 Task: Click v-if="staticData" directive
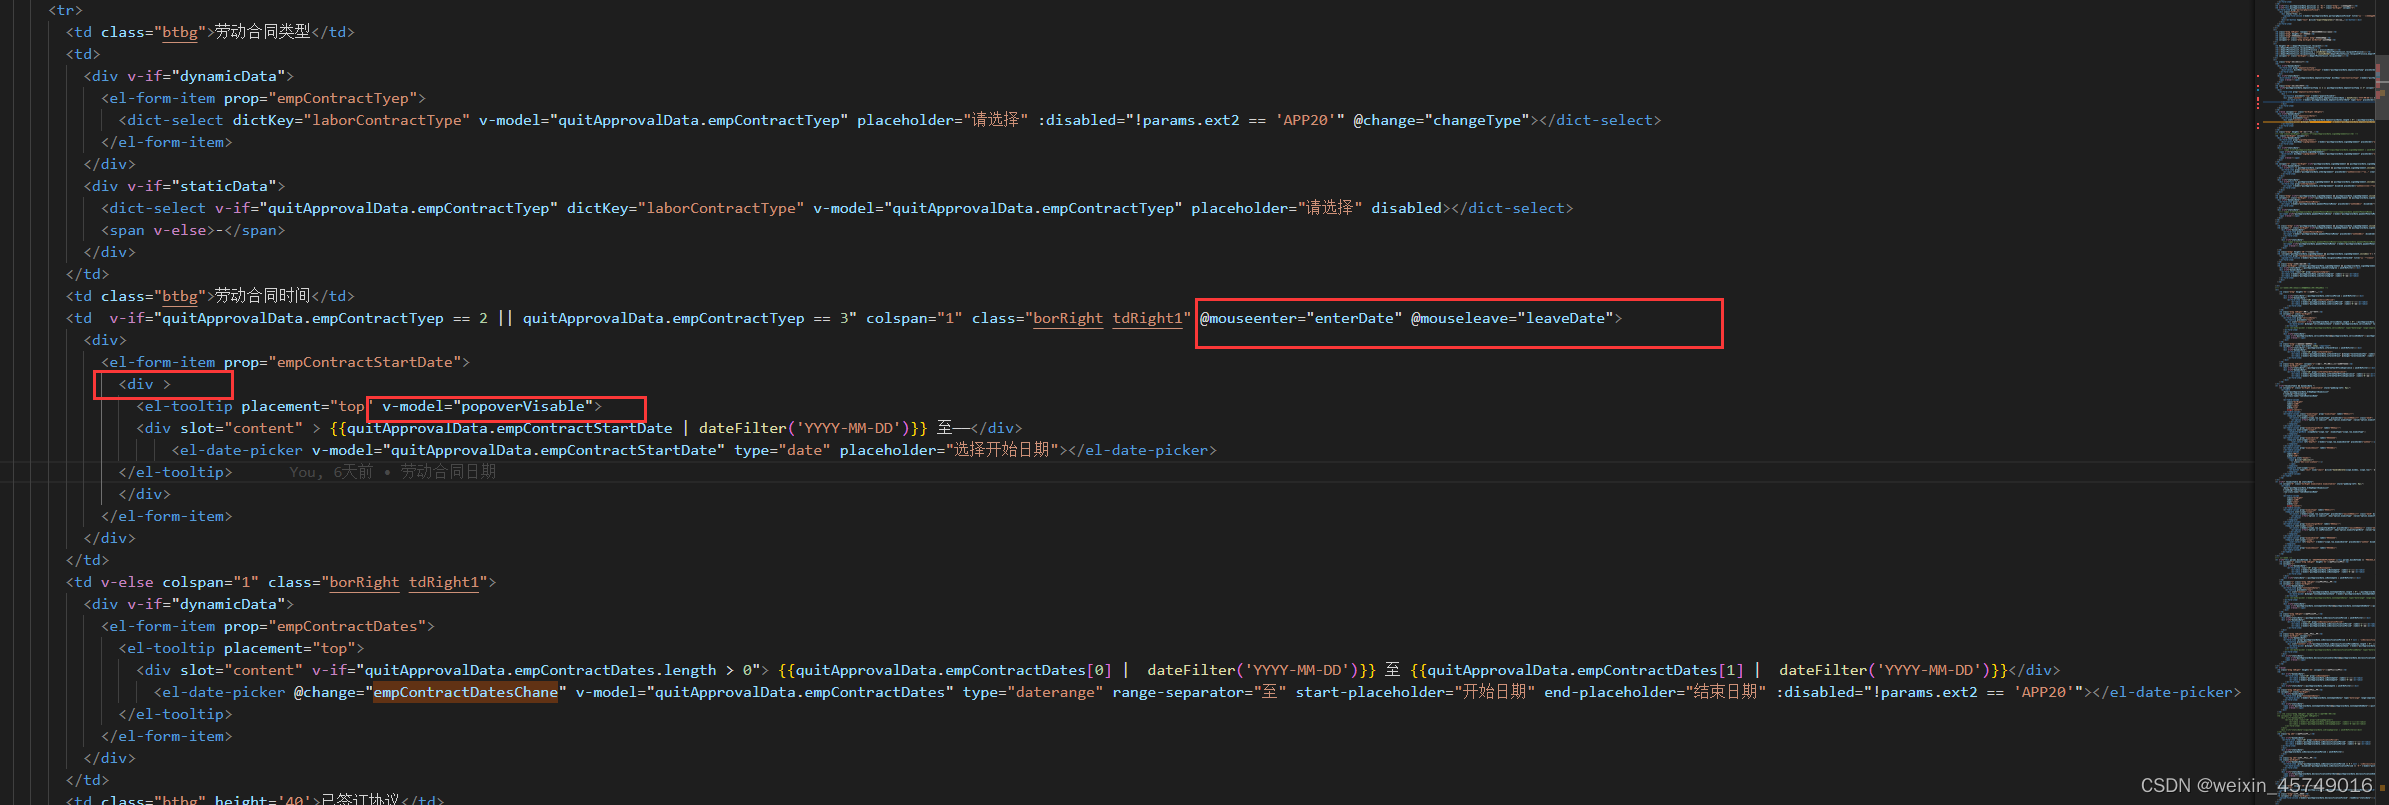[201, 186]
